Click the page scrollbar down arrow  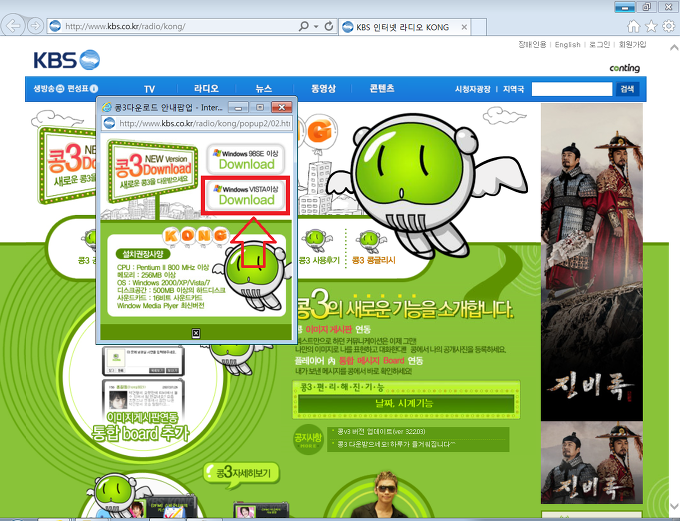tap(674, 506)
